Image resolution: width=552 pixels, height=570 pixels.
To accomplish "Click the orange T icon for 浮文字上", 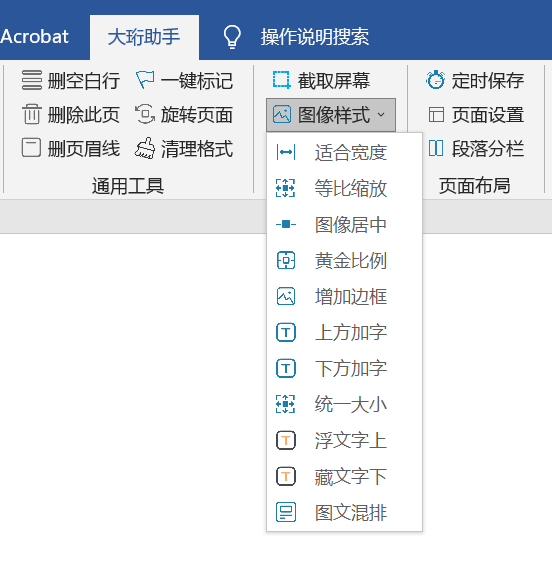I will click(x=286, y=440).
